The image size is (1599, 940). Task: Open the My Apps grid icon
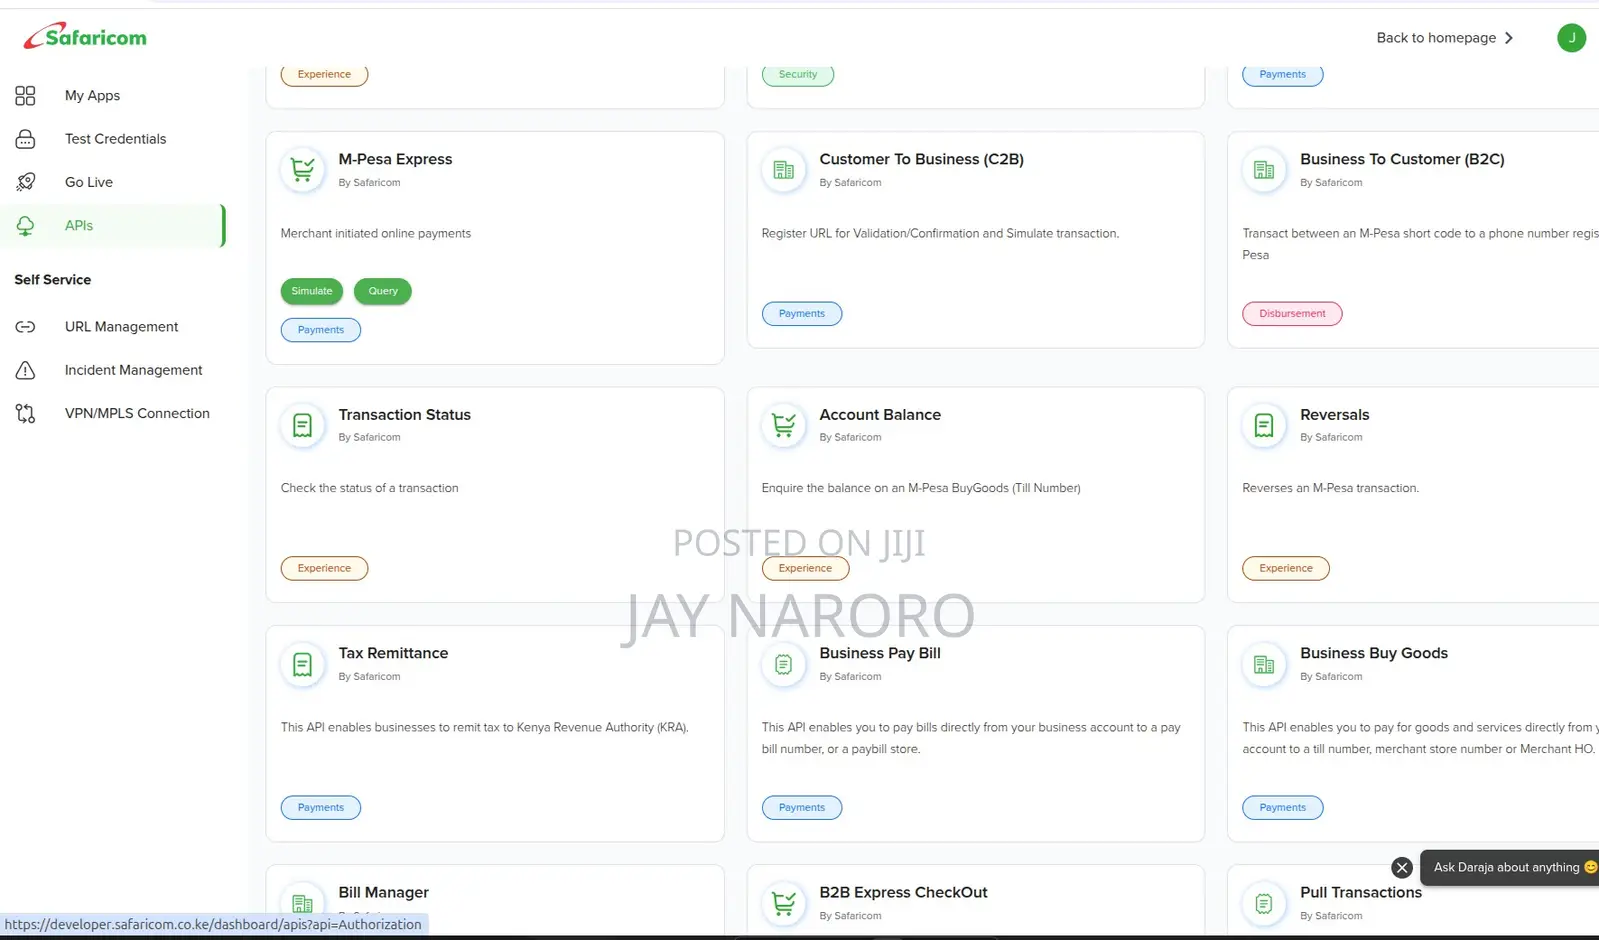25,95
